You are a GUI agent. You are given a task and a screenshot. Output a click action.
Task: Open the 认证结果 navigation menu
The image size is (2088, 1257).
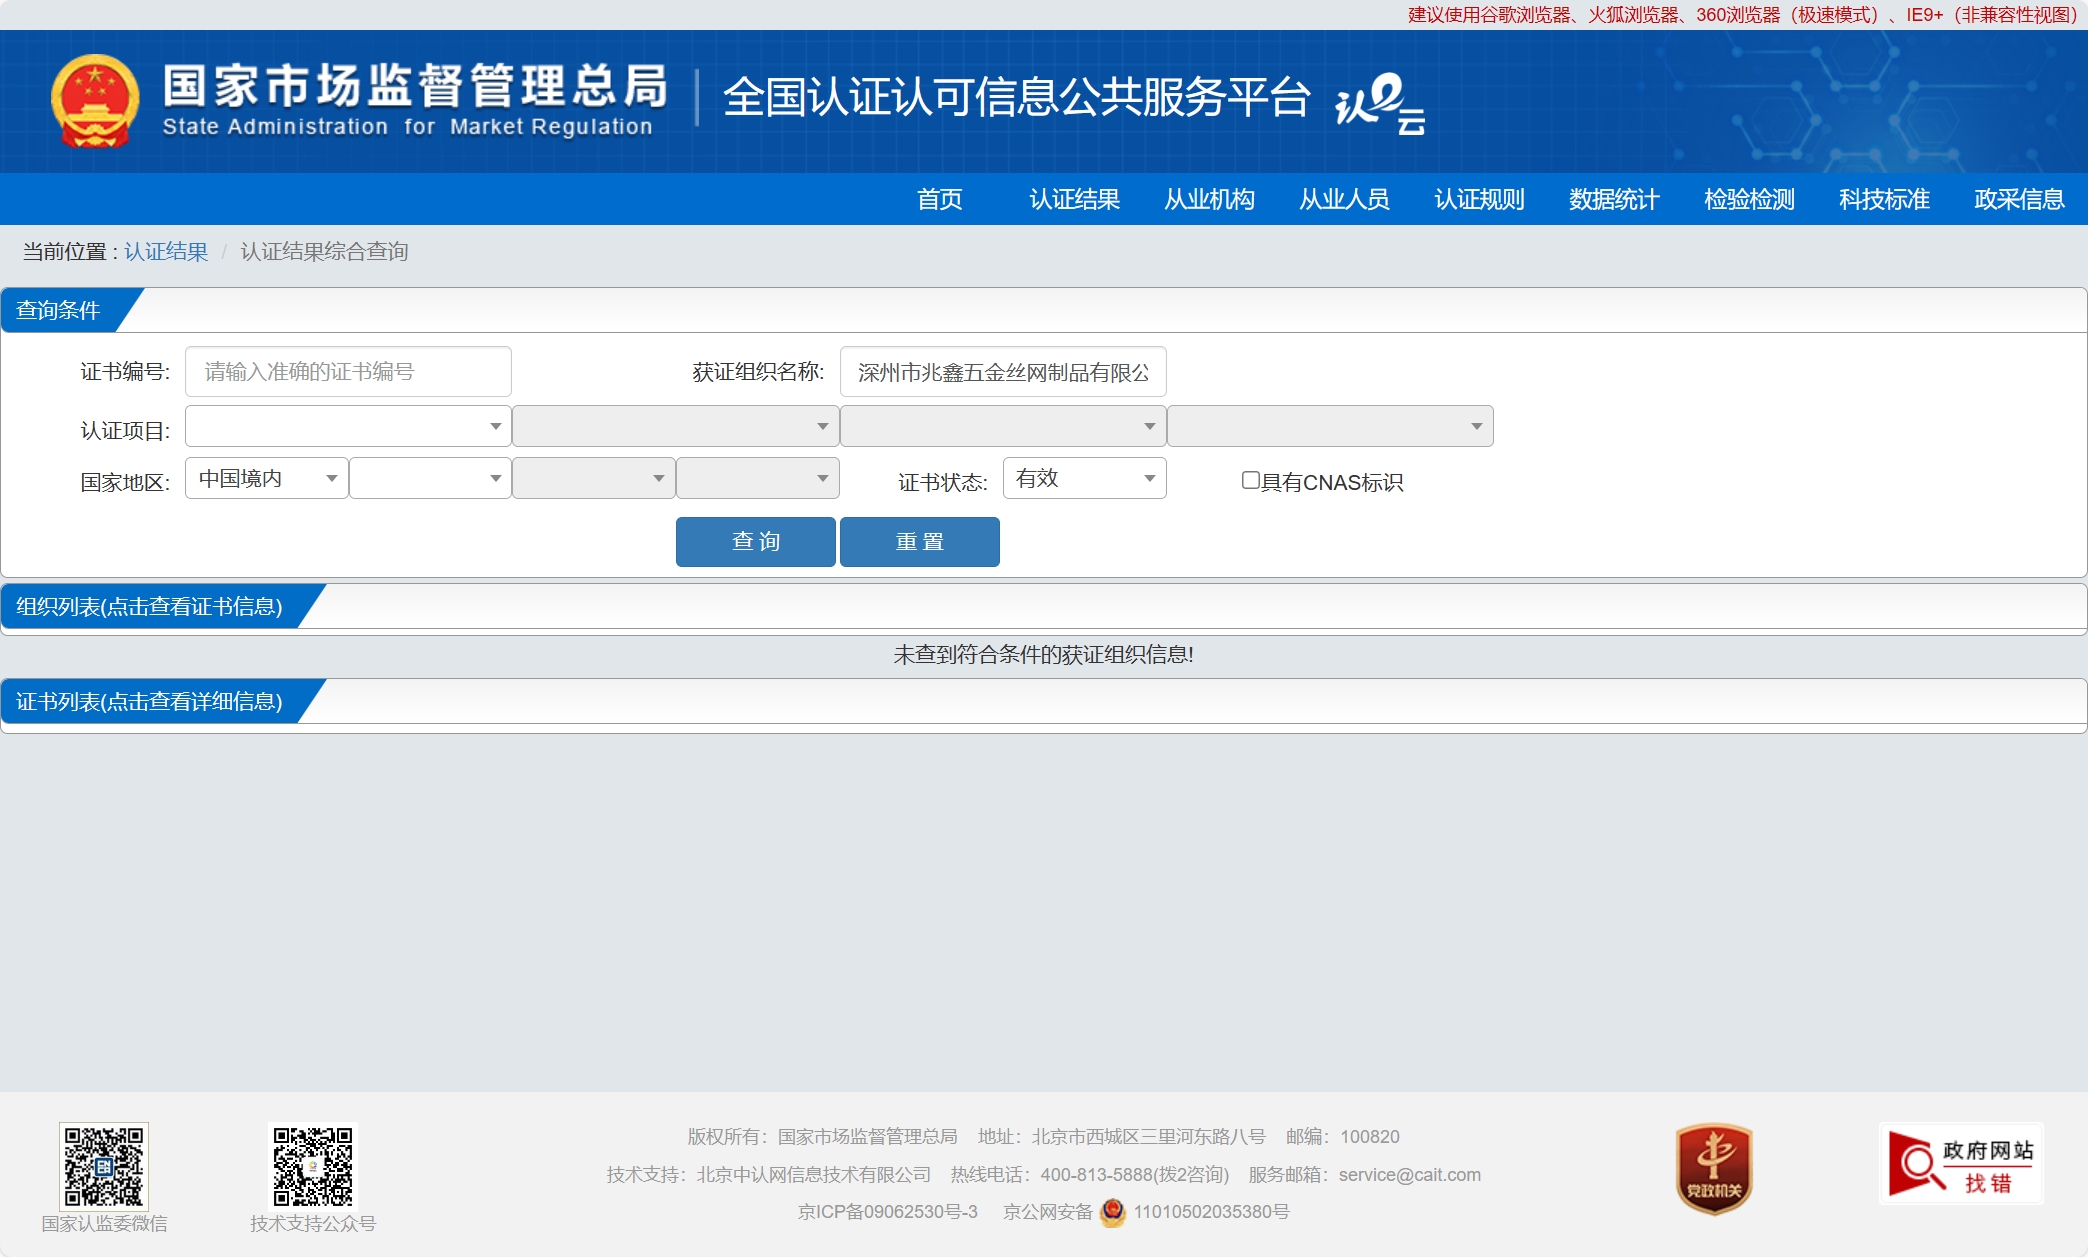(x=1075, y=199)
